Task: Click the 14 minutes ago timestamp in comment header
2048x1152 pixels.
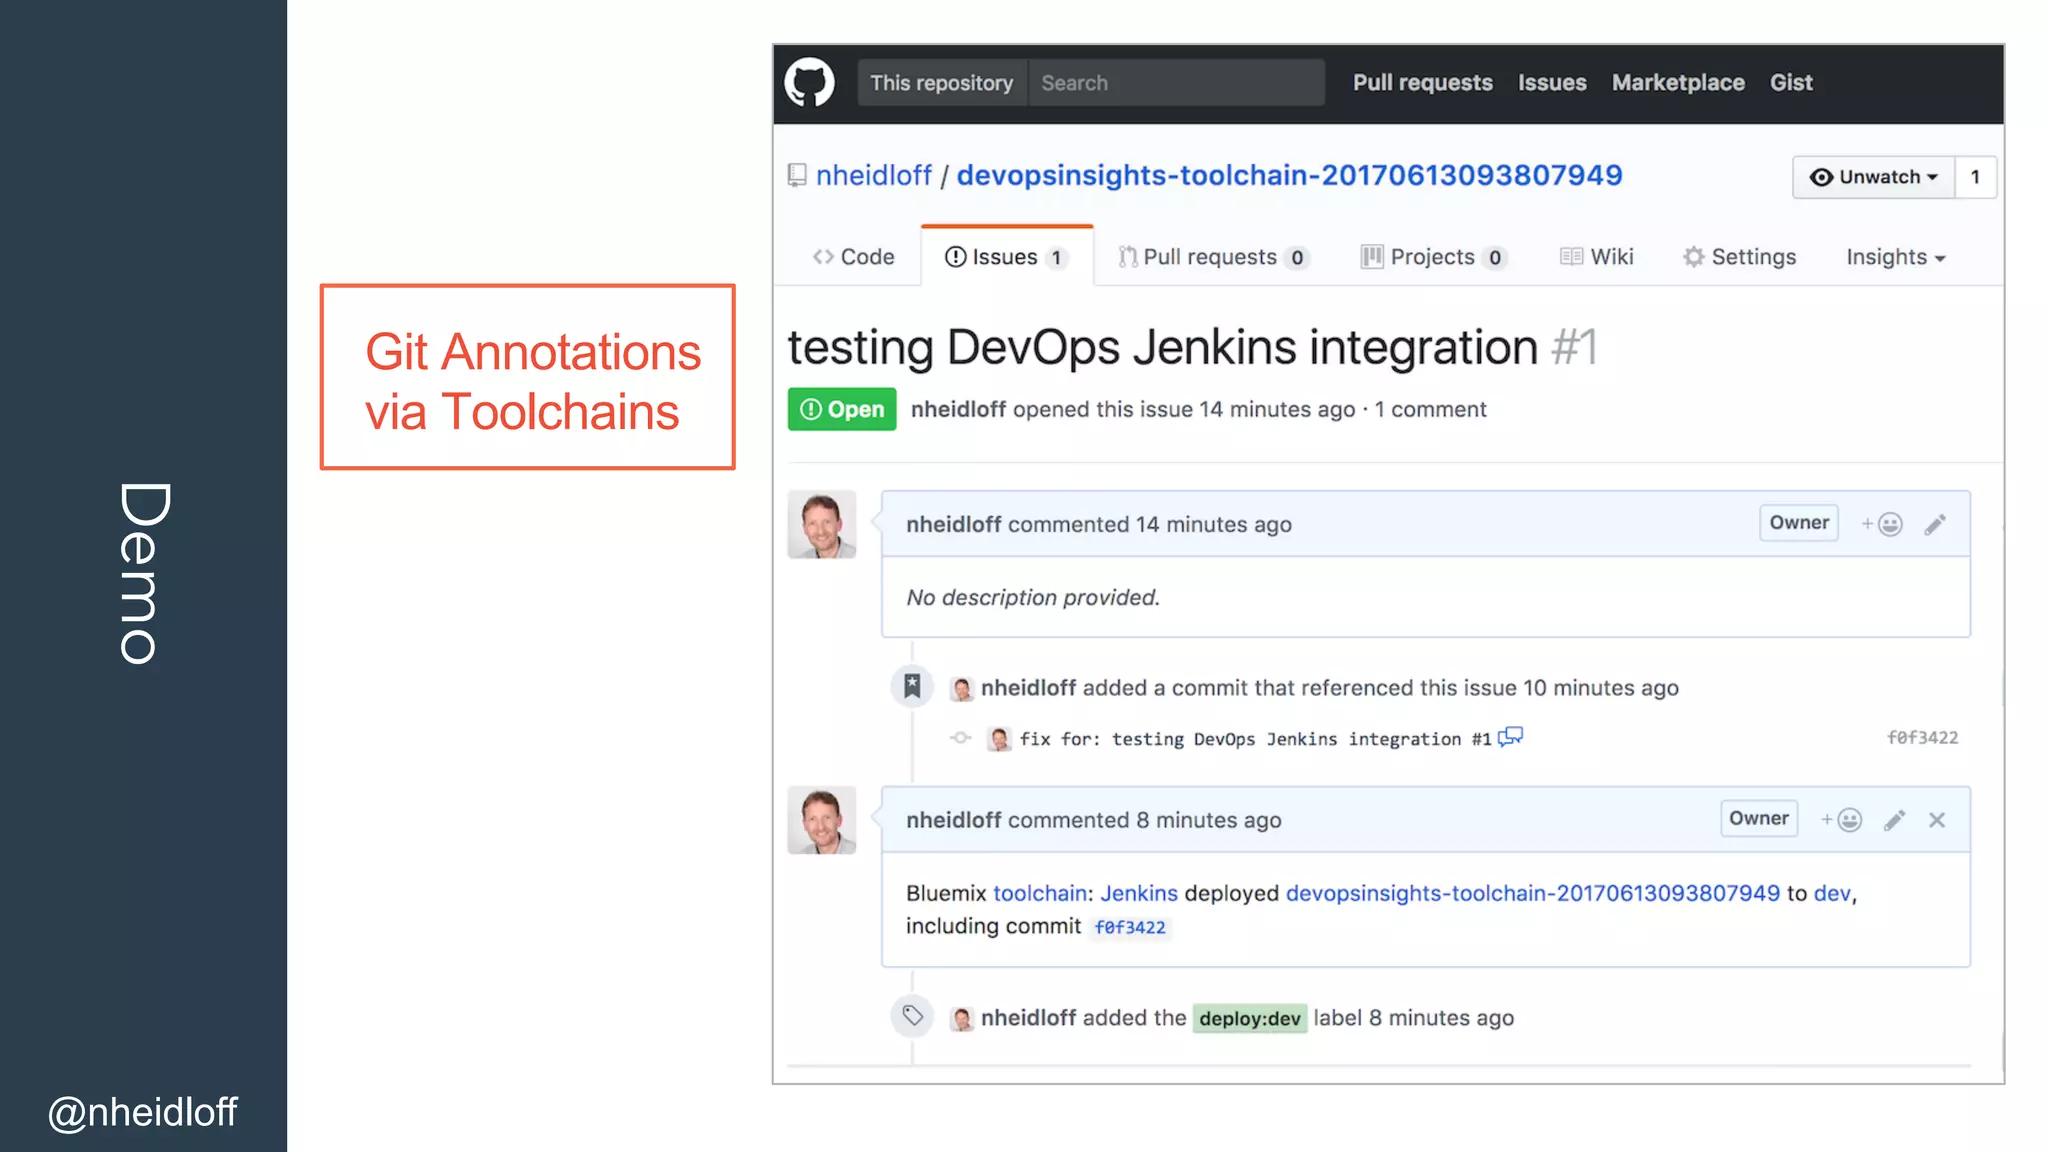Action: click(1214, 524)
